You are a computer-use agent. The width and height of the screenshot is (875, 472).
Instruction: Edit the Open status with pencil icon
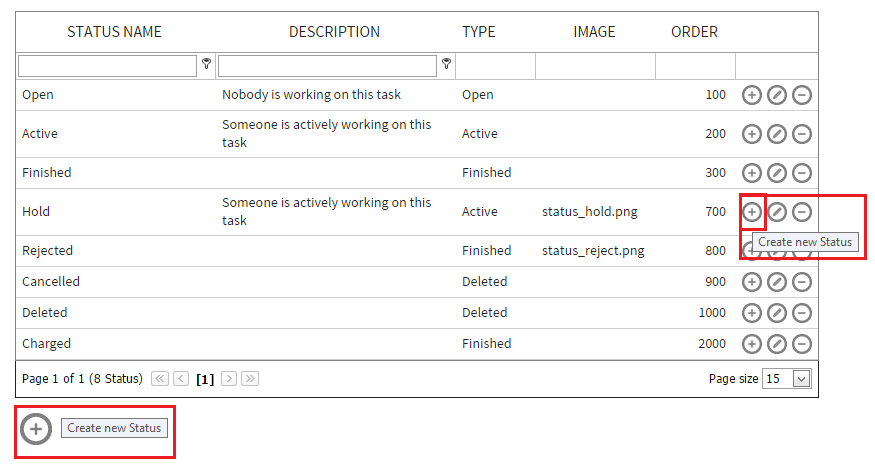(x=777, y=95)
